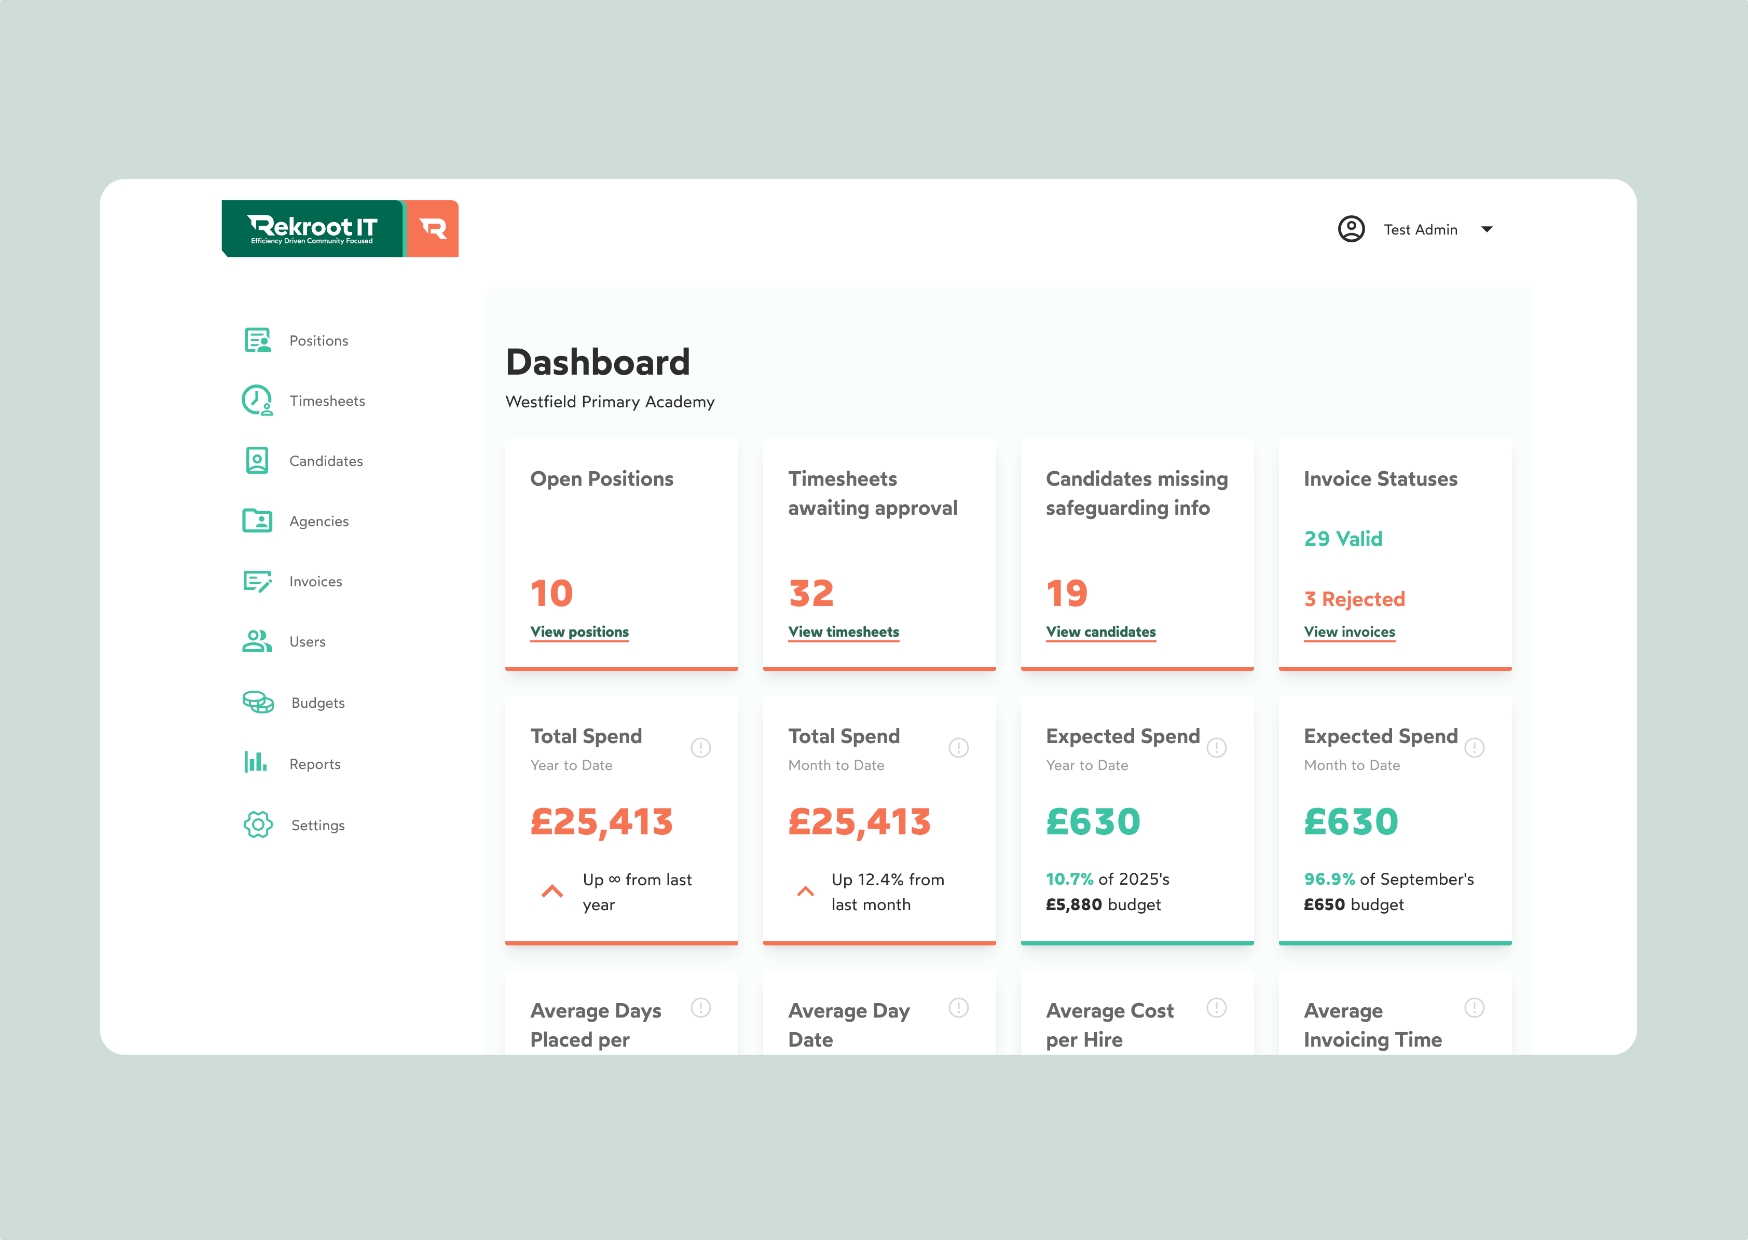
Task: Follow the View candidates link
Action: 1101,632
